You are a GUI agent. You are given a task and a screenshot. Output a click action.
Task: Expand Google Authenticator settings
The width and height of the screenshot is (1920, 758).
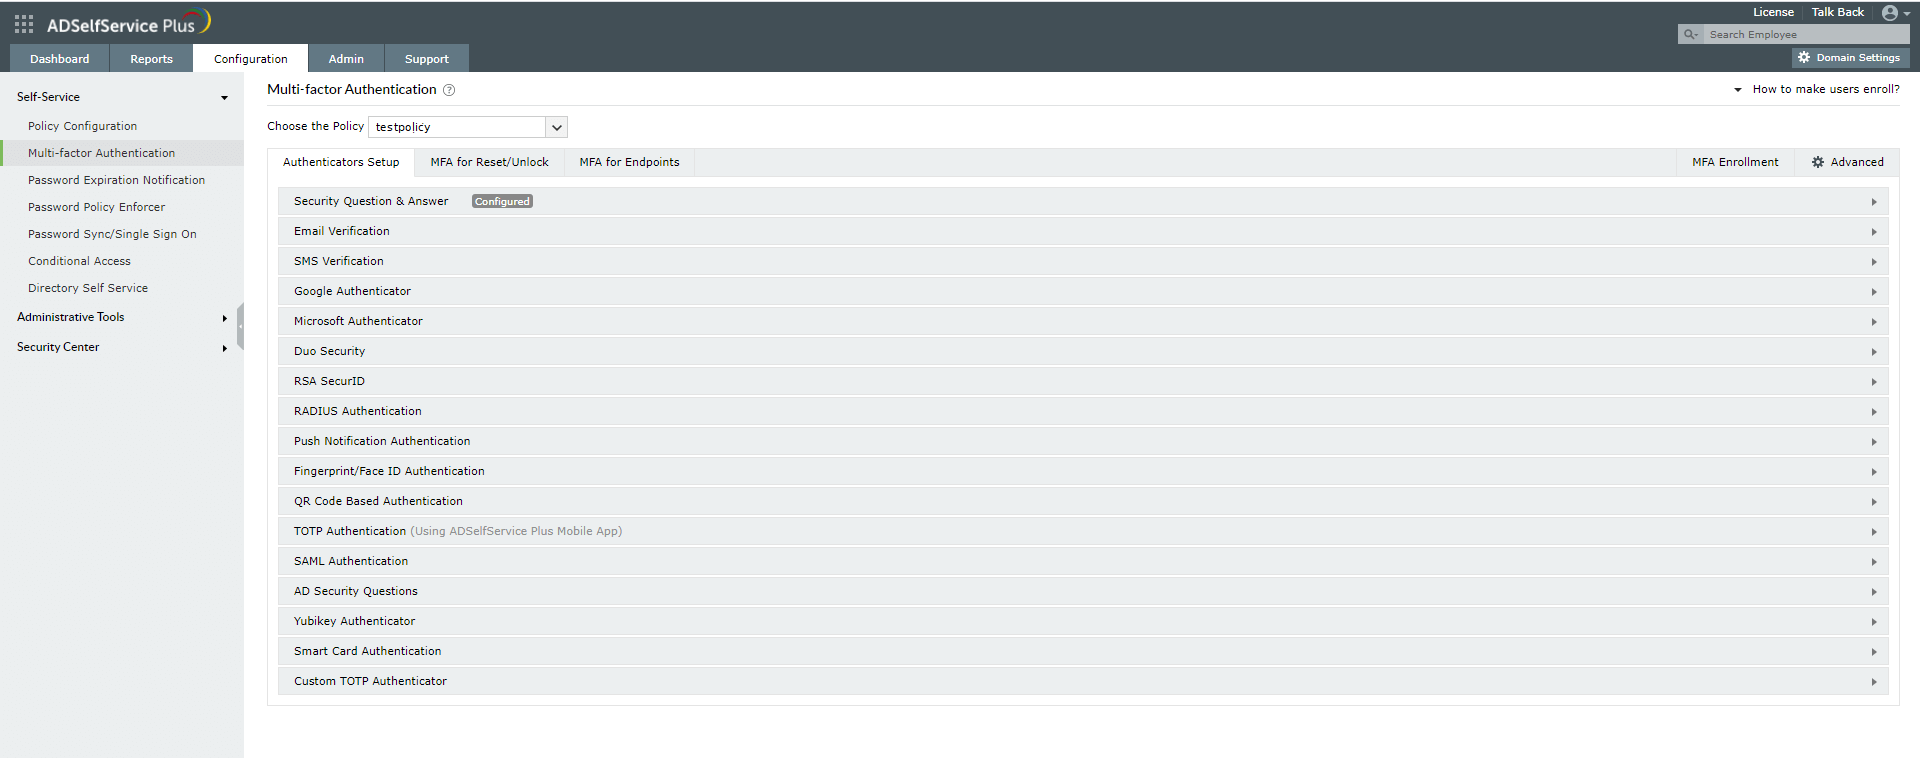[1083, 291]
